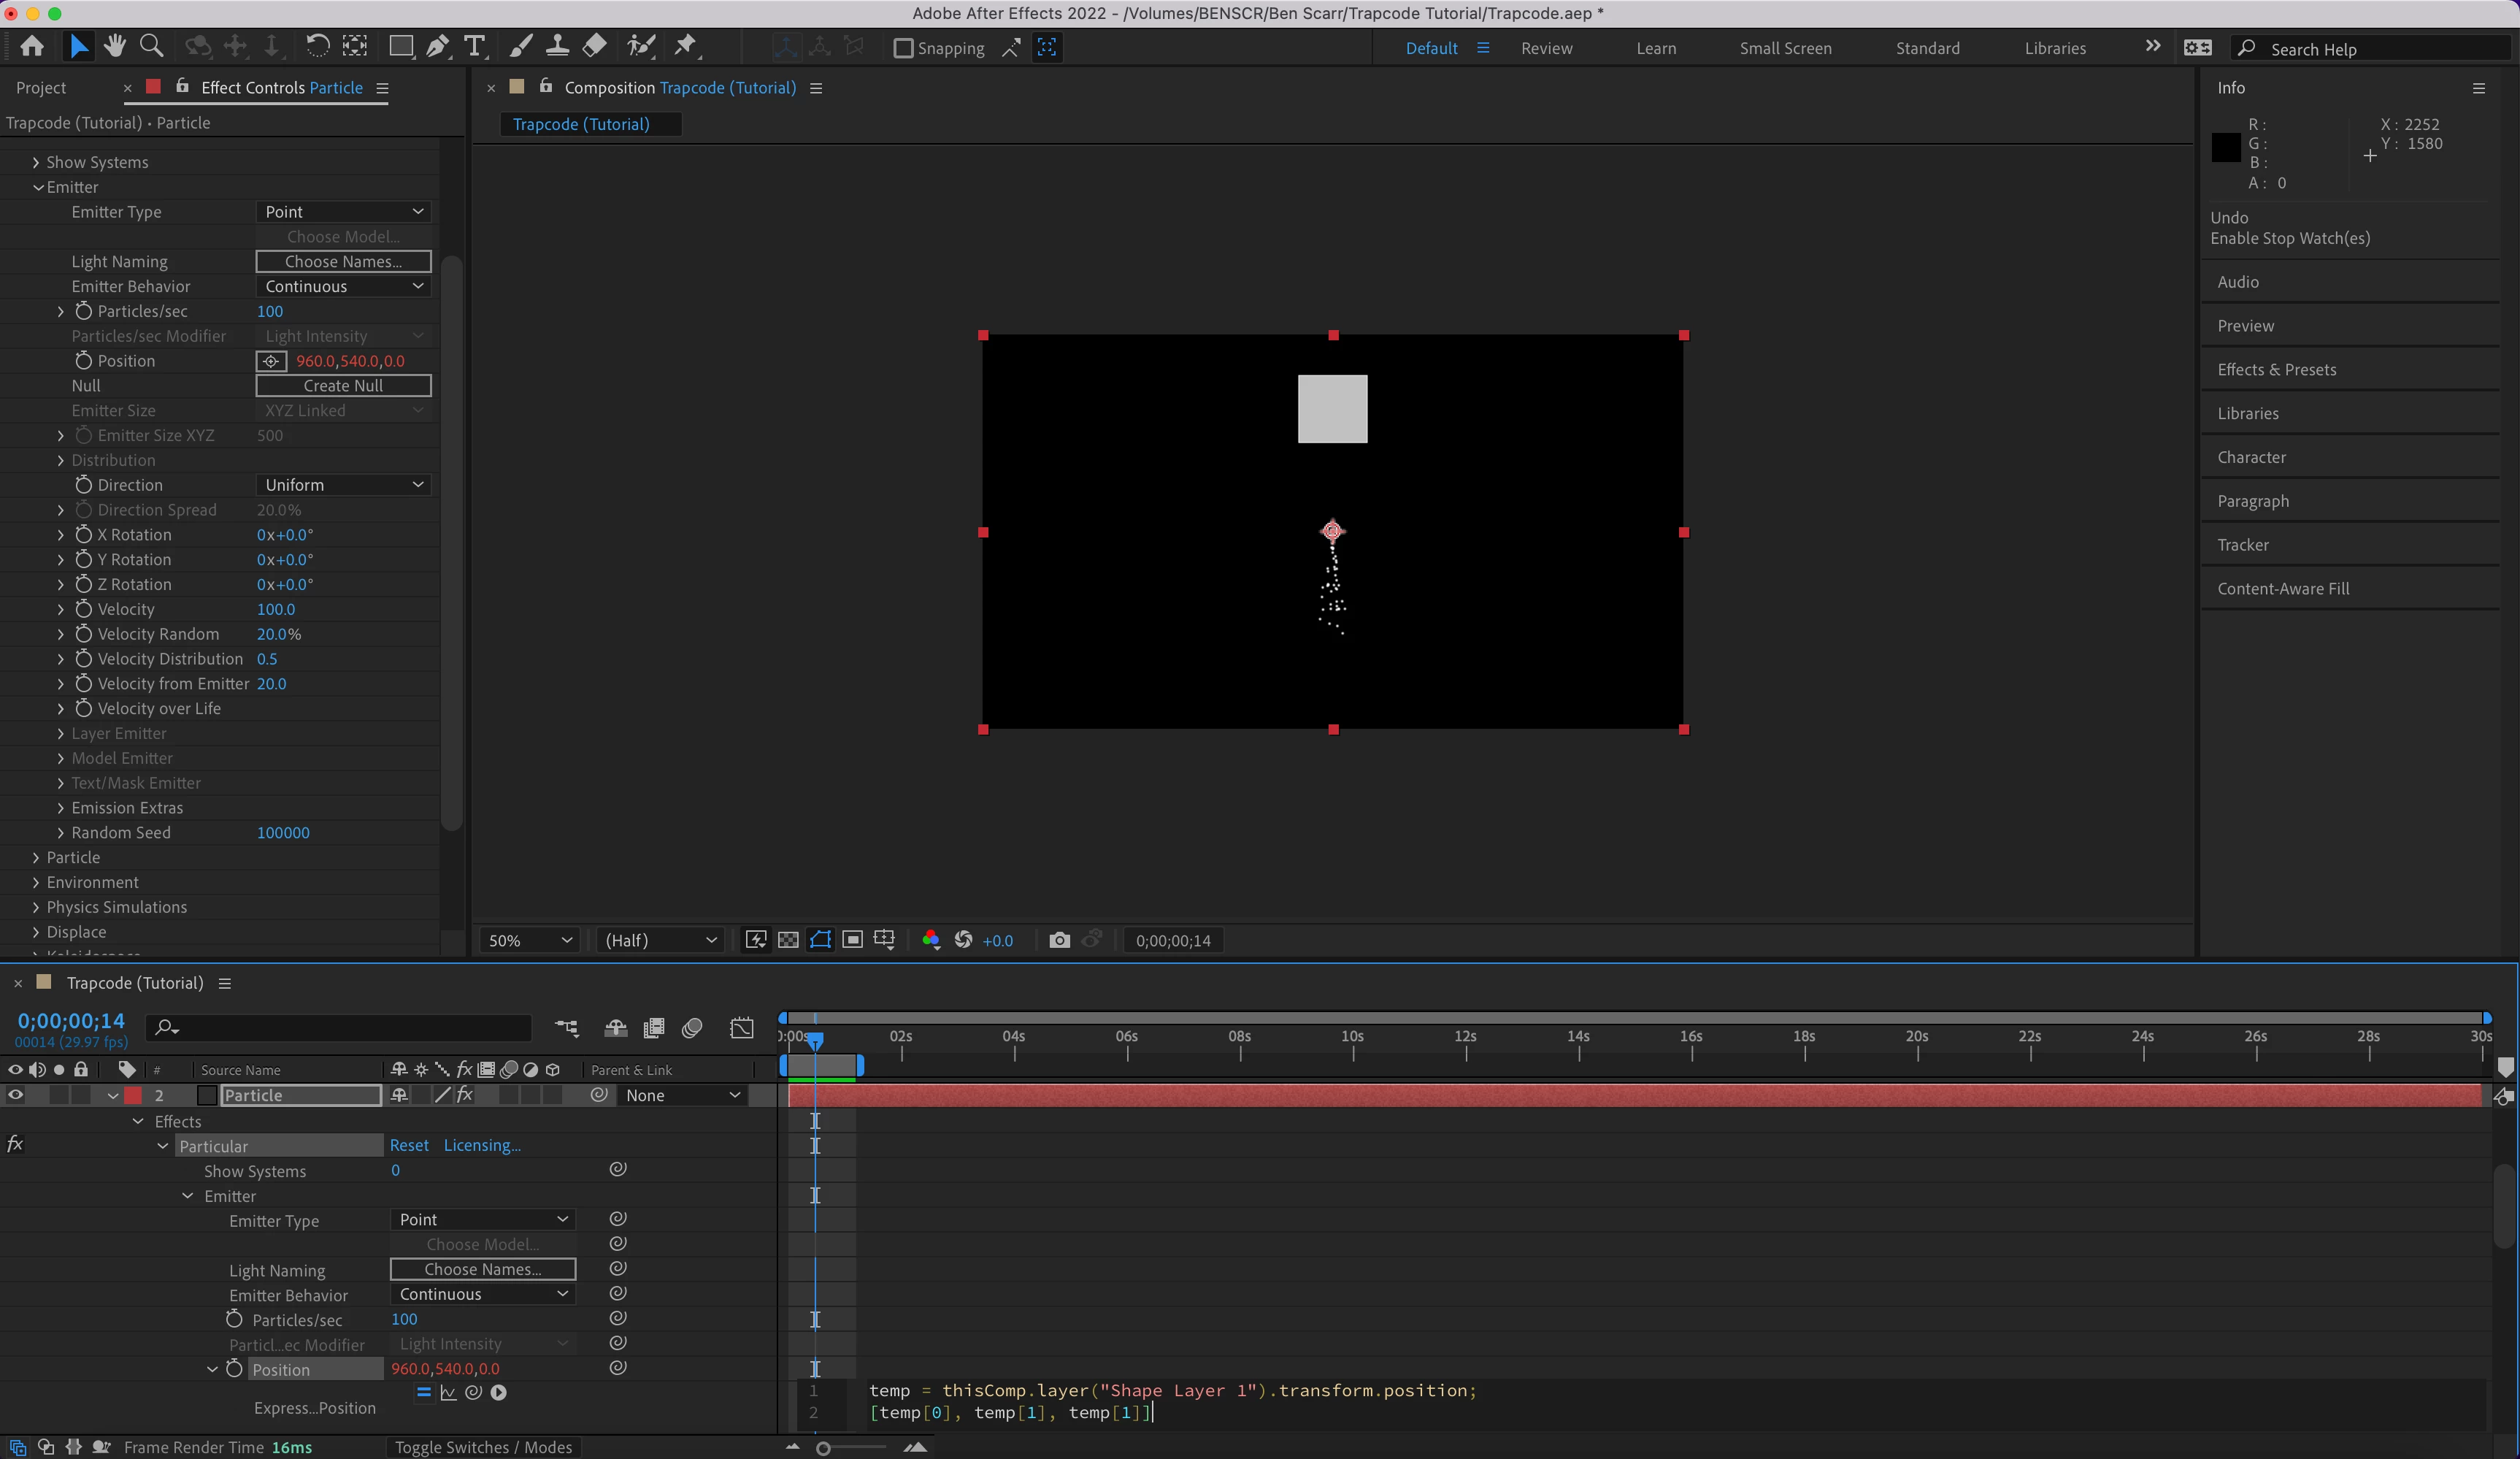Enable the Snapping checkbox
The width and height of the screenshot is (2520, 1459).
[903, 48]
